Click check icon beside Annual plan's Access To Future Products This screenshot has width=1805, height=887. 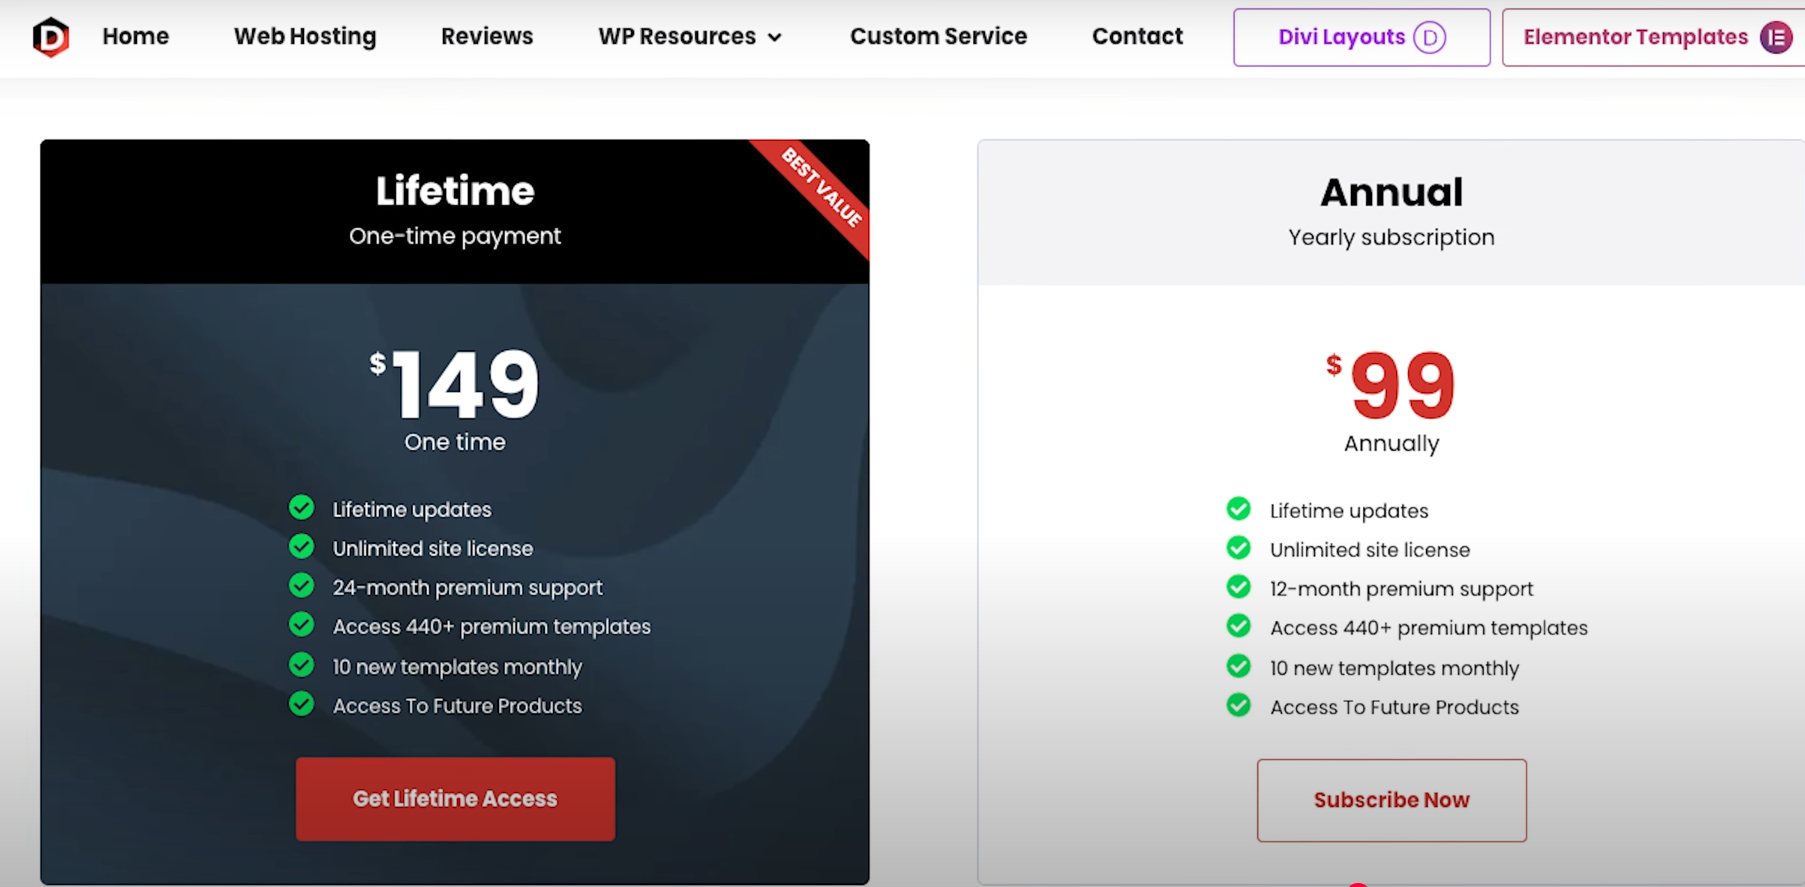tap(1238, 706)
